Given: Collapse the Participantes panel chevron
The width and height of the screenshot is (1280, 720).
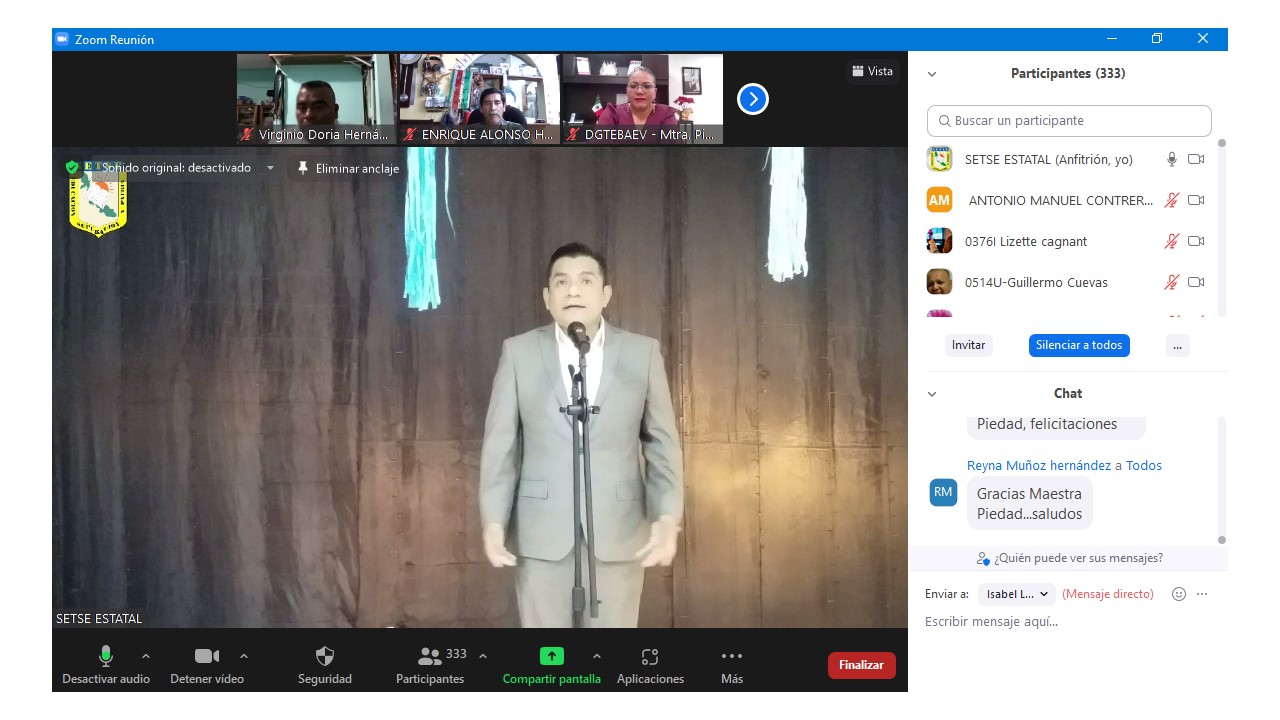Looking at the screenshot, I should tap(932, 74).
